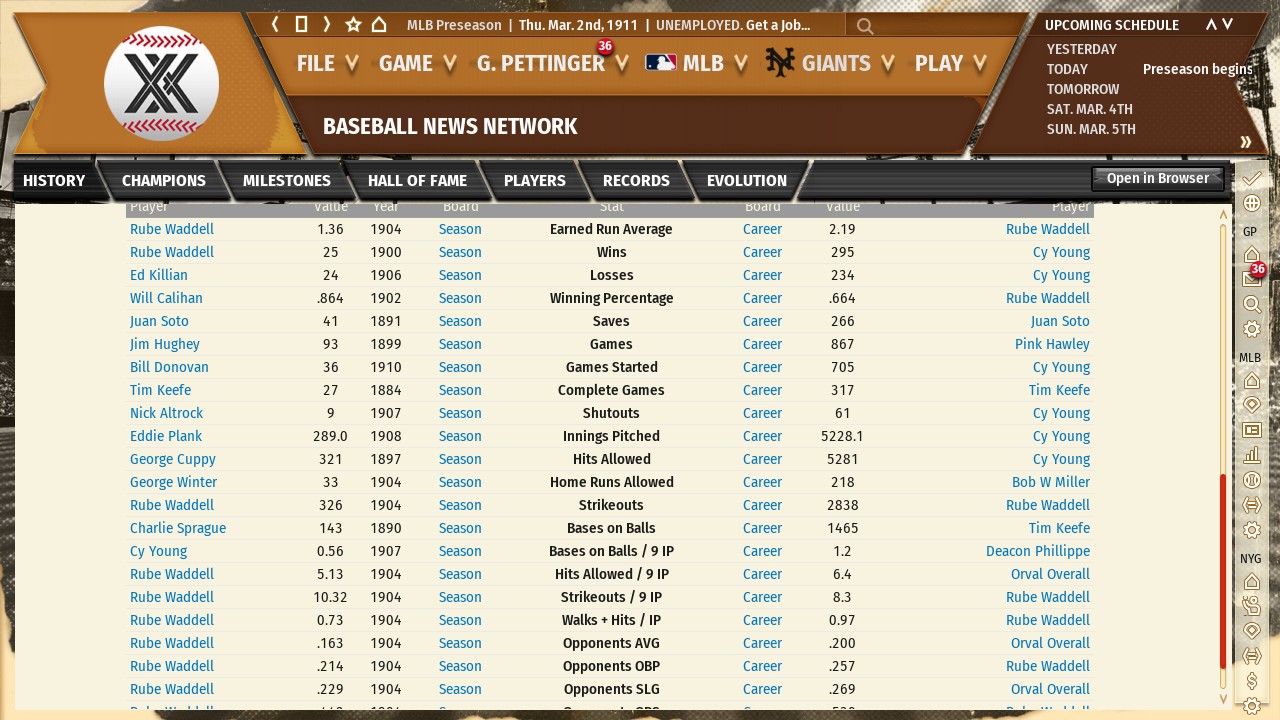The image size is (1280, 720).
Task: Click the scrollbar down arrow
Action: (1223, 699)
